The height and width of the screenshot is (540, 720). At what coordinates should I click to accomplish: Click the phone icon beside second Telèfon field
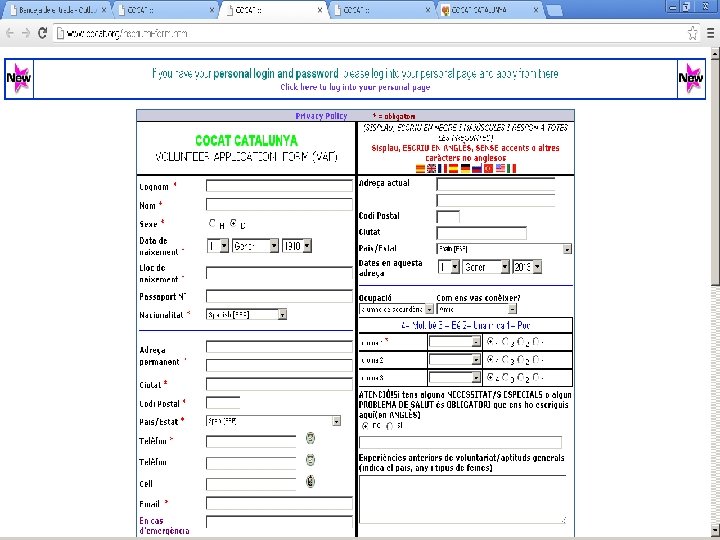310,460
